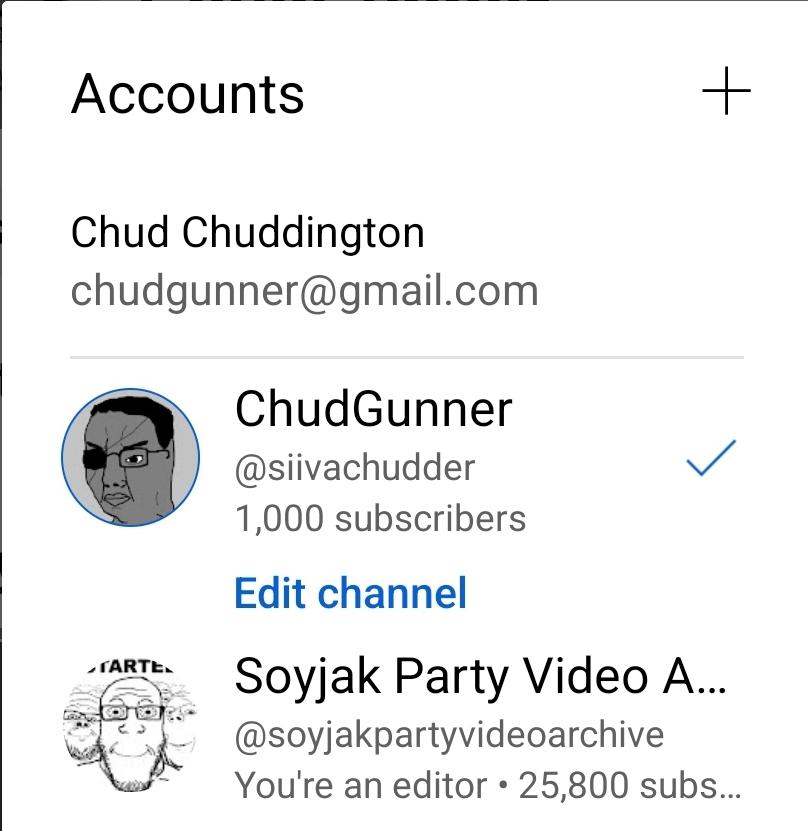Switch to Soyjak Party Video A... channel
The width and height of the screenshot is (808, 831).
click(403, 725)
